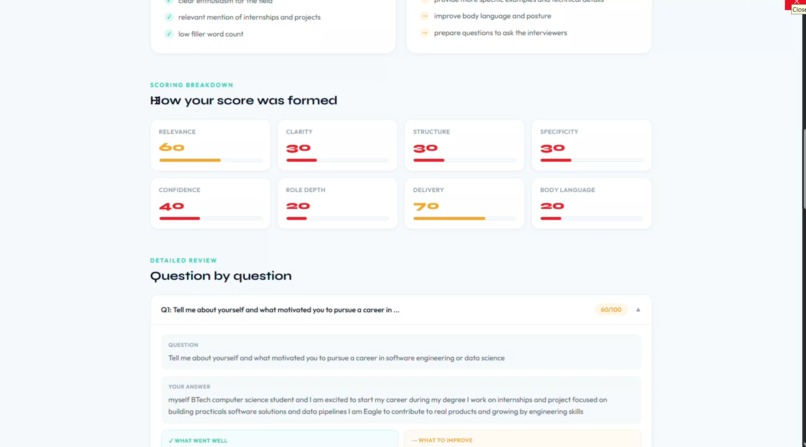This screenshot has height=447, width=806.
Task: Collapse the Q1 question chevron arrow
Action: point(638,310)
